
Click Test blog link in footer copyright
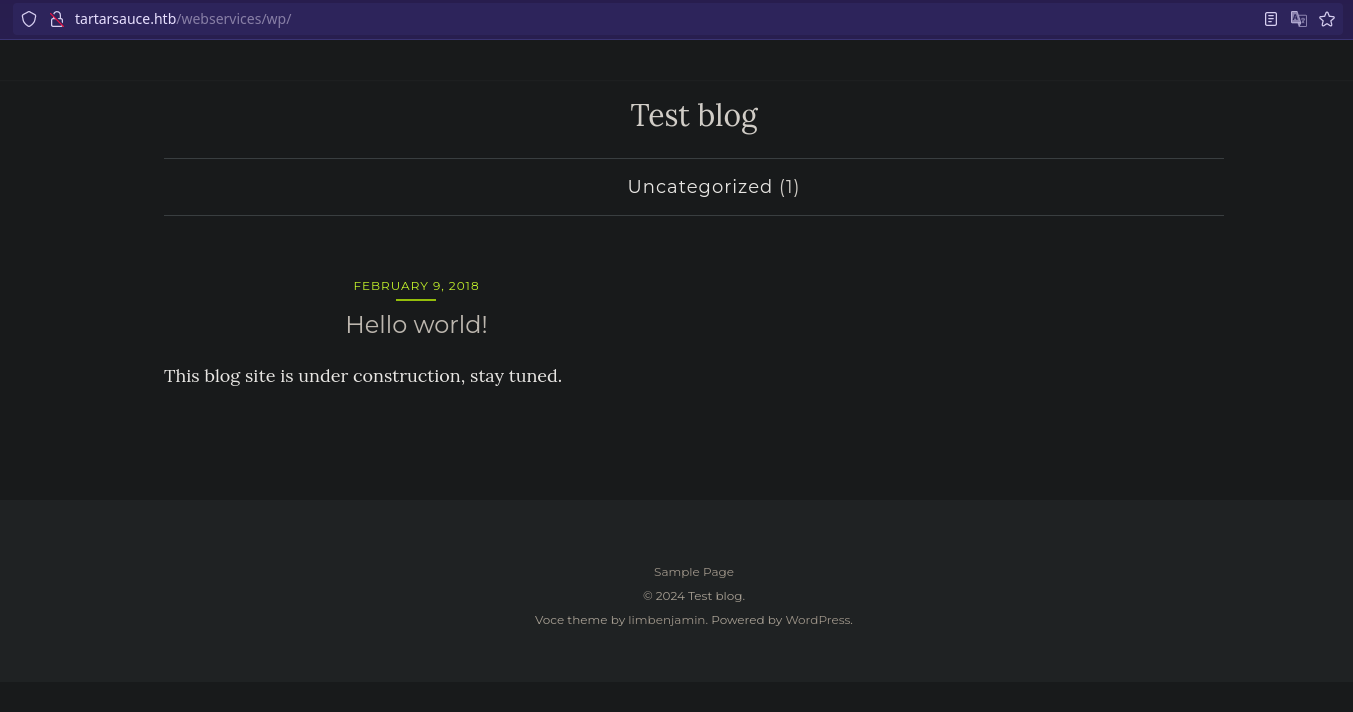(x=715, y=596)
